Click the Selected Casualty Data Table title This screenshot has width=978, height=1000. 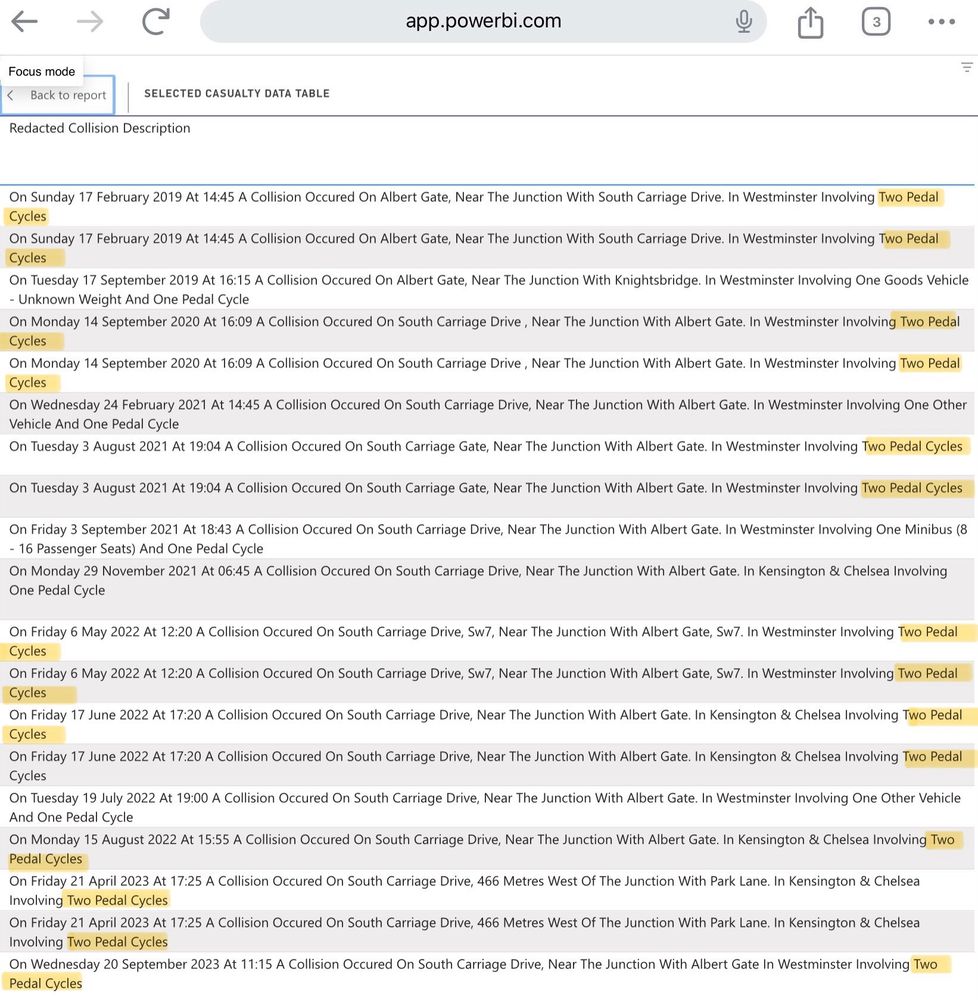coord(237,94)
